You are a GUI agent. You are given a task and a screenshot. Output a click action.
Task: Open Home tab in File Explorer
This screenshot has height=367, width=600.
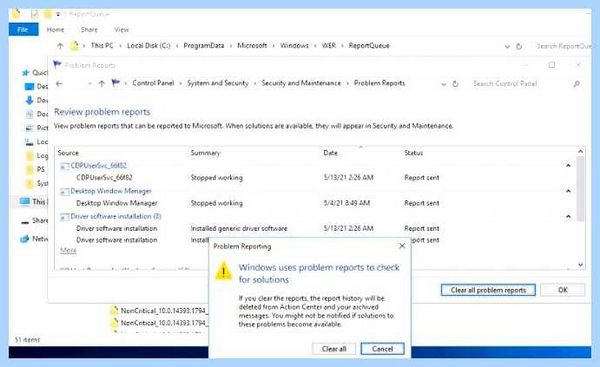[x=55, y=29]
